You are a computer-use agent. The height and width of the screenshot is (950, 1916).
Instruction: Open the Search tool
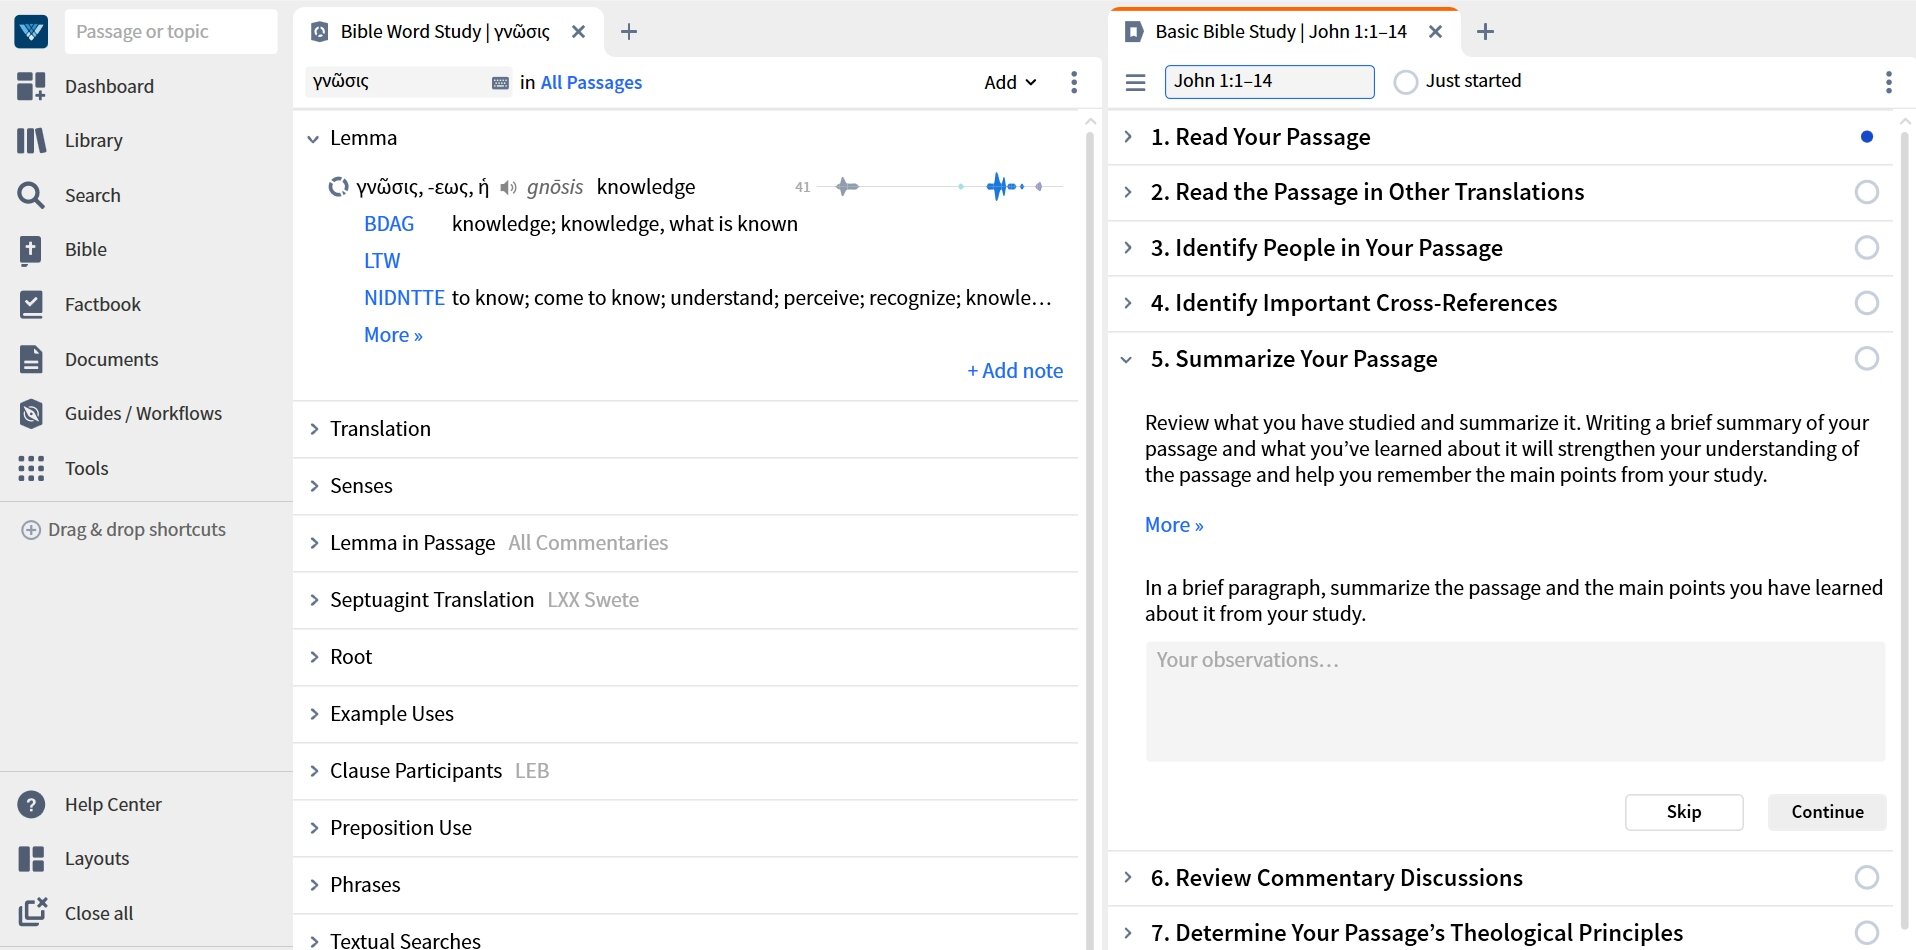coord(93,195)
